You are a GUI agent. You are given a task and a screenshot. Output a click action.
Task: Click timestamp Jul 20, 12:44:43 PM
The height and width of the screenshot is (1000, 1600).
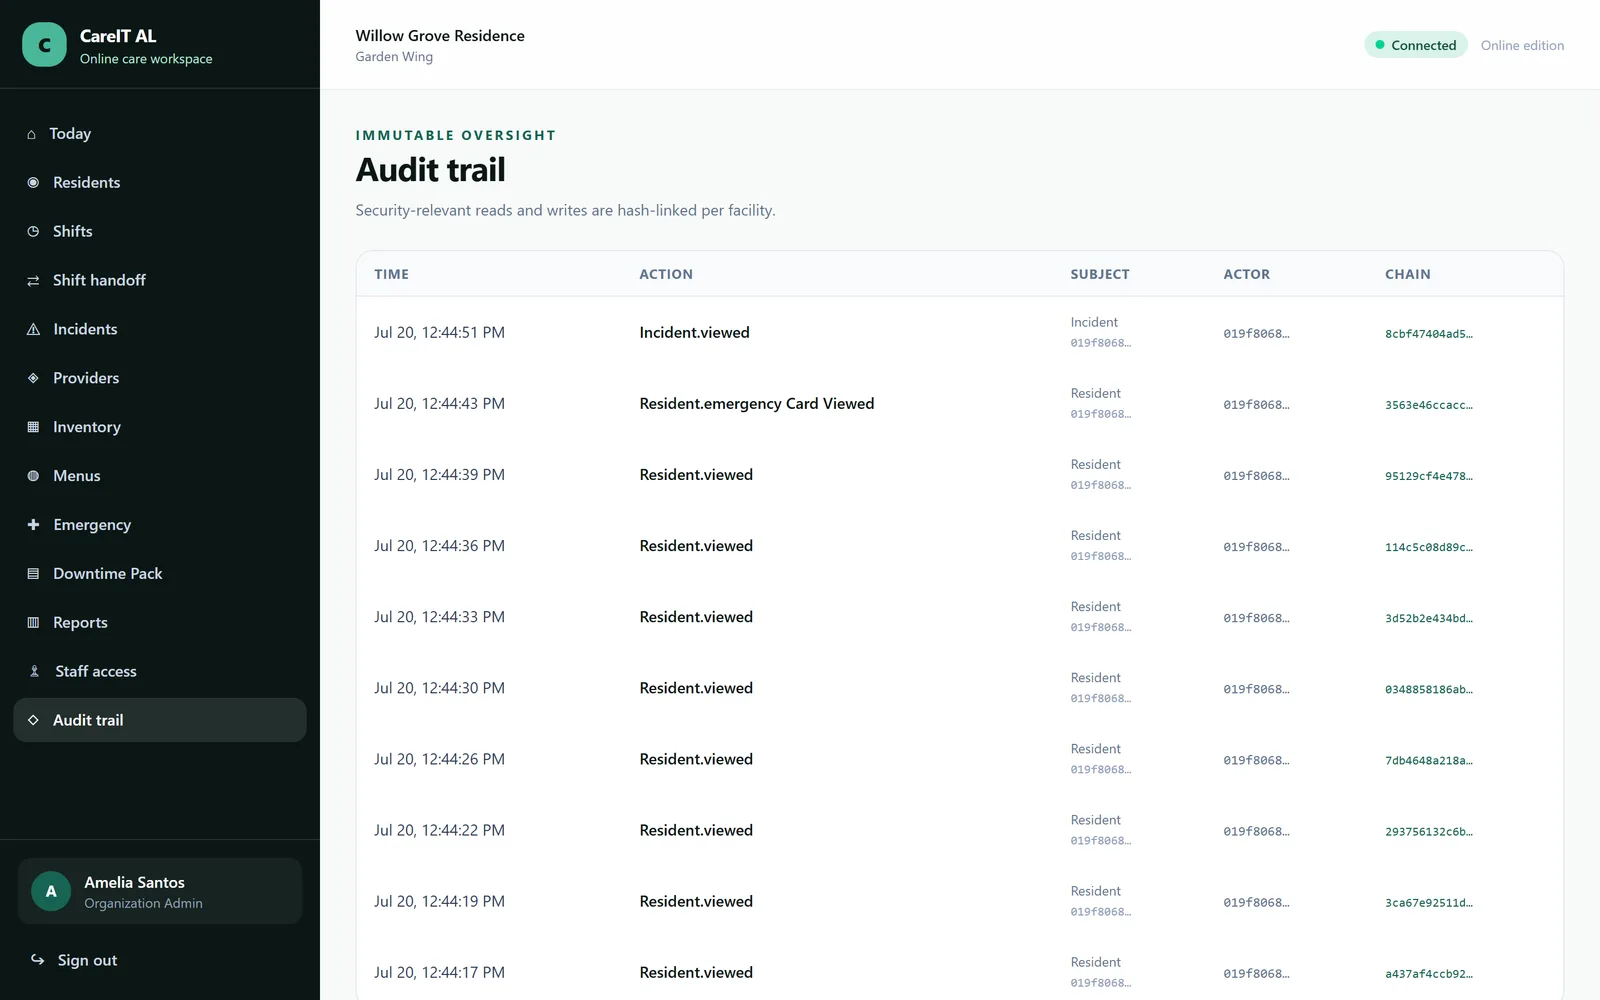coord(440,404)
